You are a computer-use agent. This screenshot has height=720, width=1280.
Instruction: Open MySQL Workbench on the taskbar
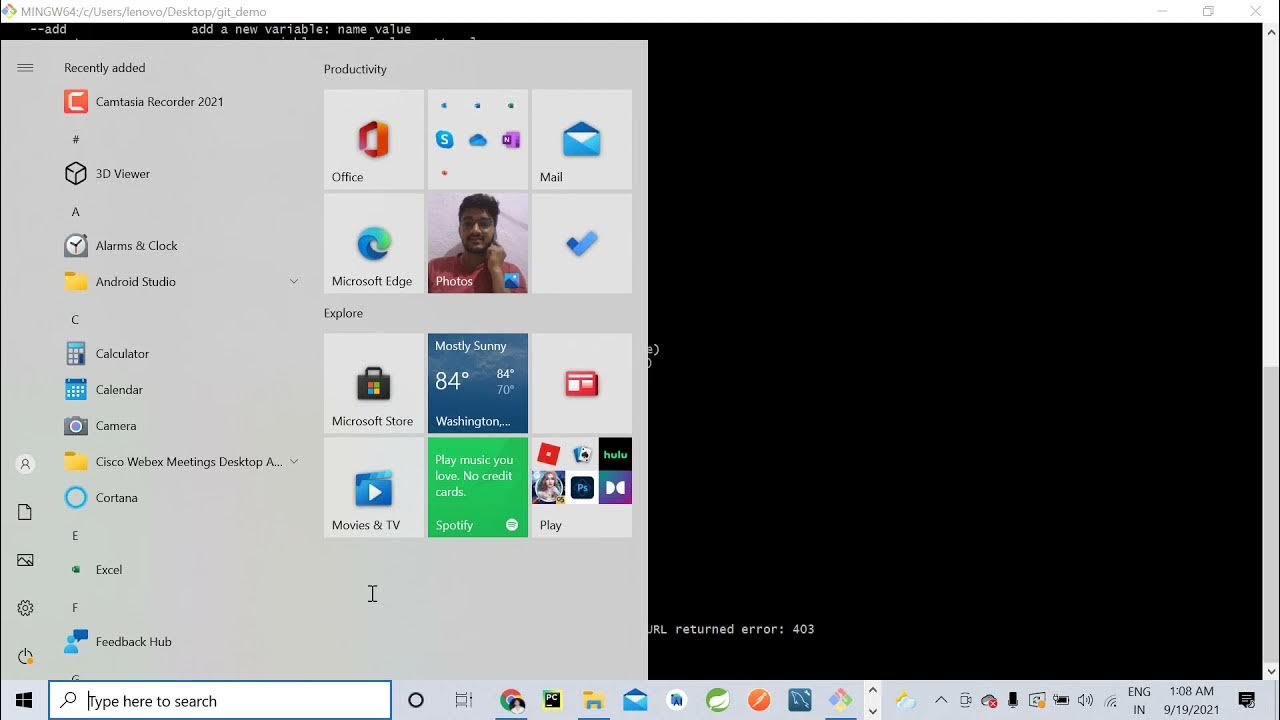[x=800, y=701]
